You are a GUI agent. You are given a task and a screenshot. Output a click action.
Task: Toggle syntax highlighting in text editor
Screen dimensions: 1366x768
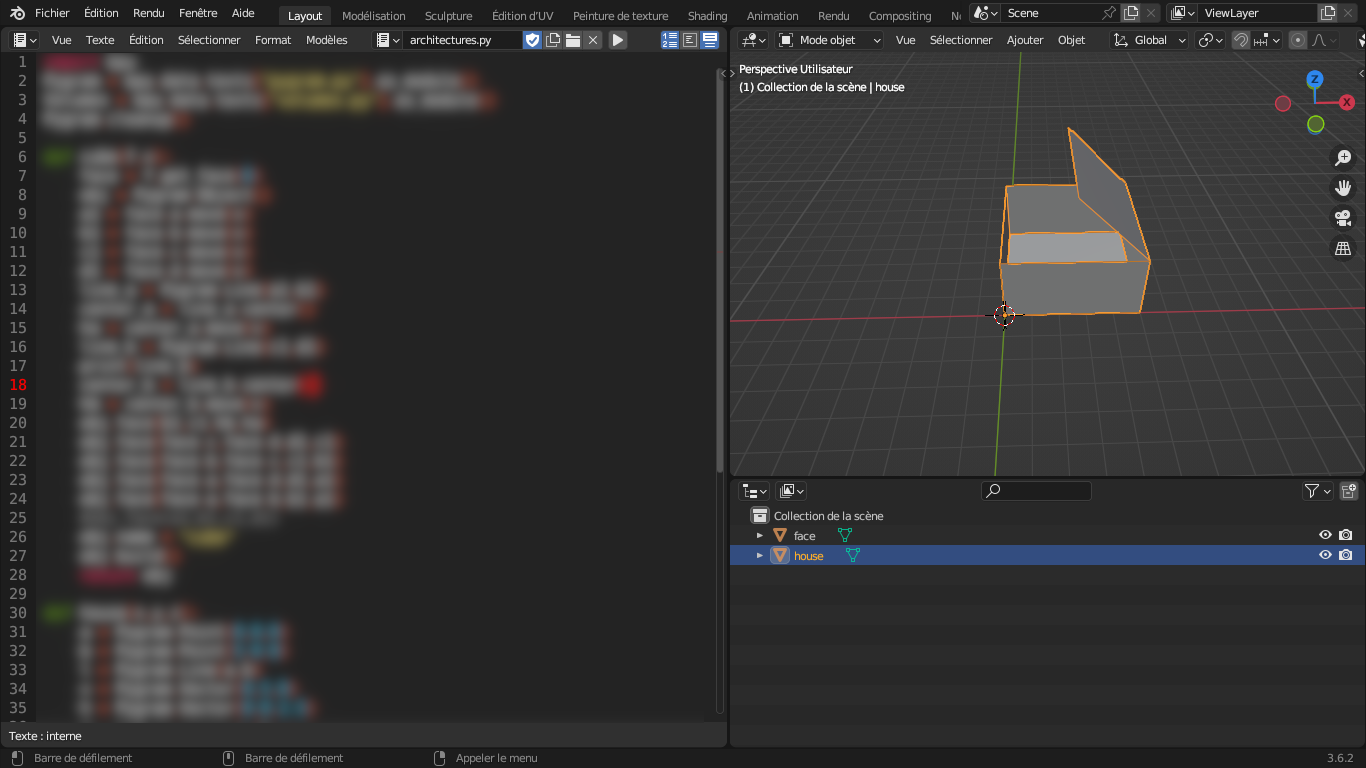(710, 40)
